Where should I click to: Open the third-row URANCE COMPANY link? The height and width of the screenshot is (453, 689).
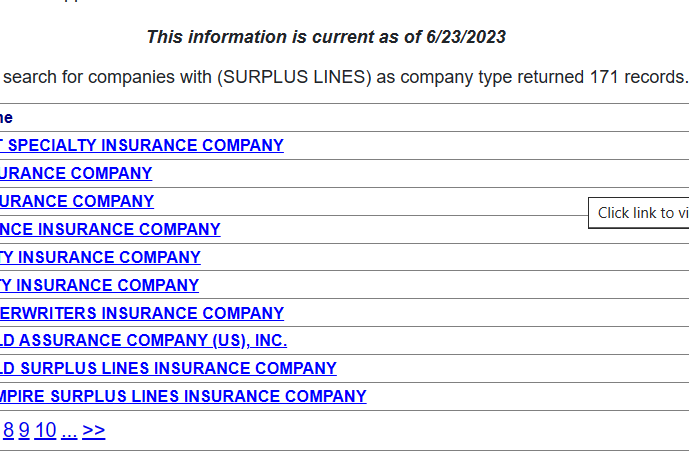tap(77, 201)
